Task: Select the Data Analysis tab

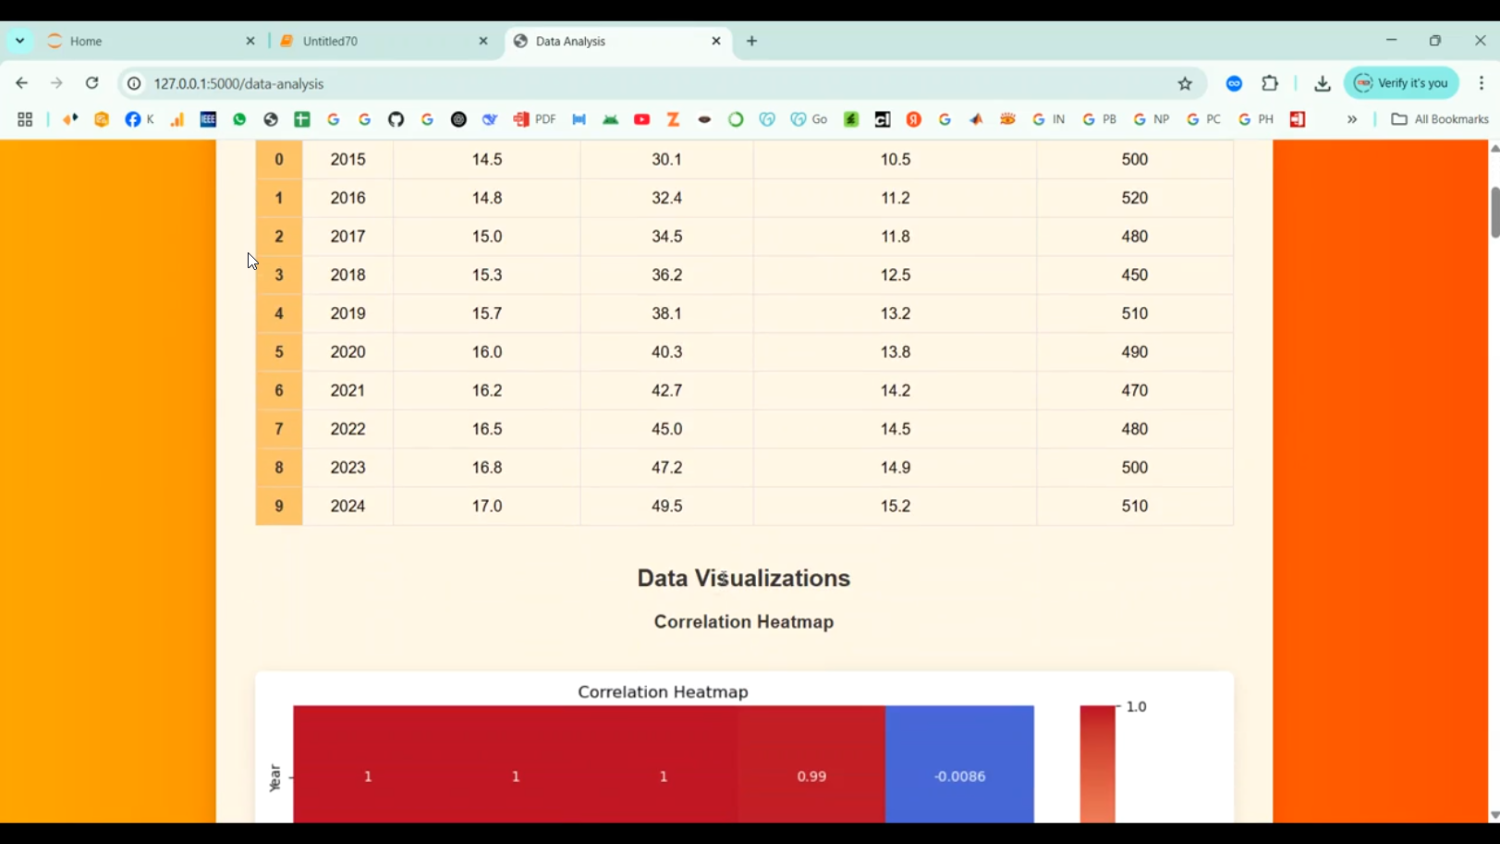Action: click(x=618, y=41)
